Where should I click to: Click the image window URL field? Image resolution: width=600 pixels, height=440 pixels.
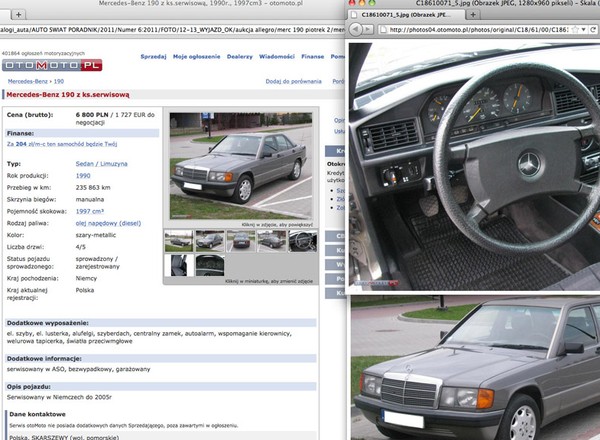[478, 29]
